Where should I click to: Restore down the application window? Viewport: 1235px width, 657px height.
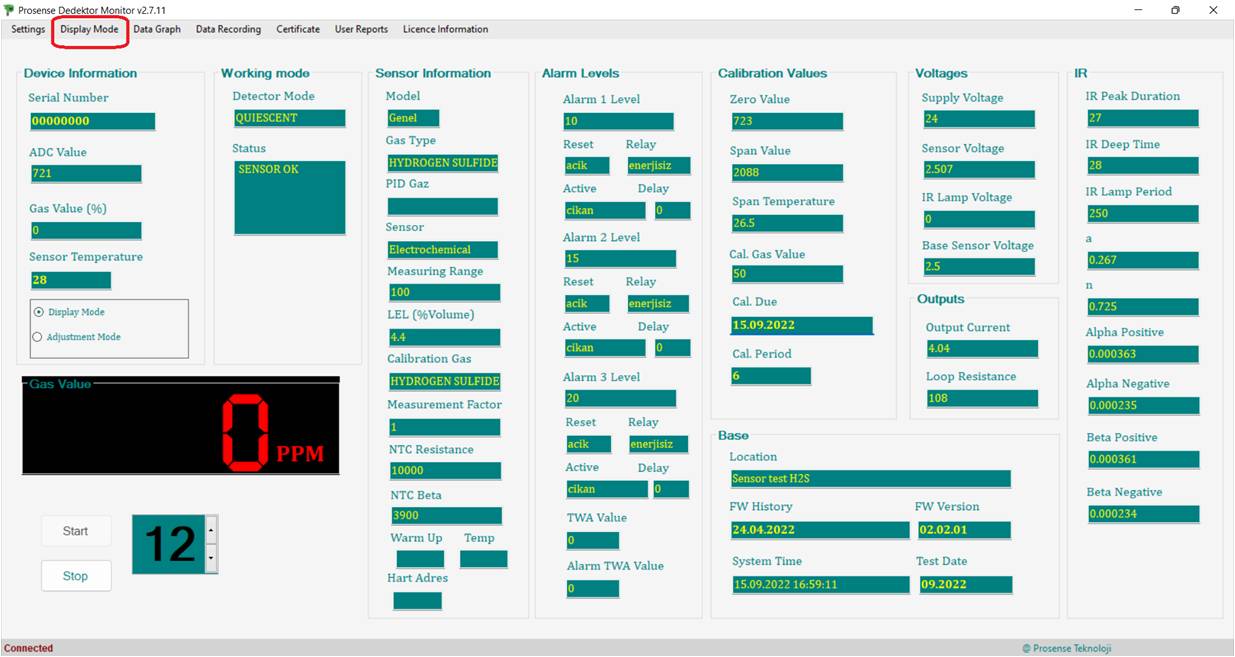click(1175, 10)
